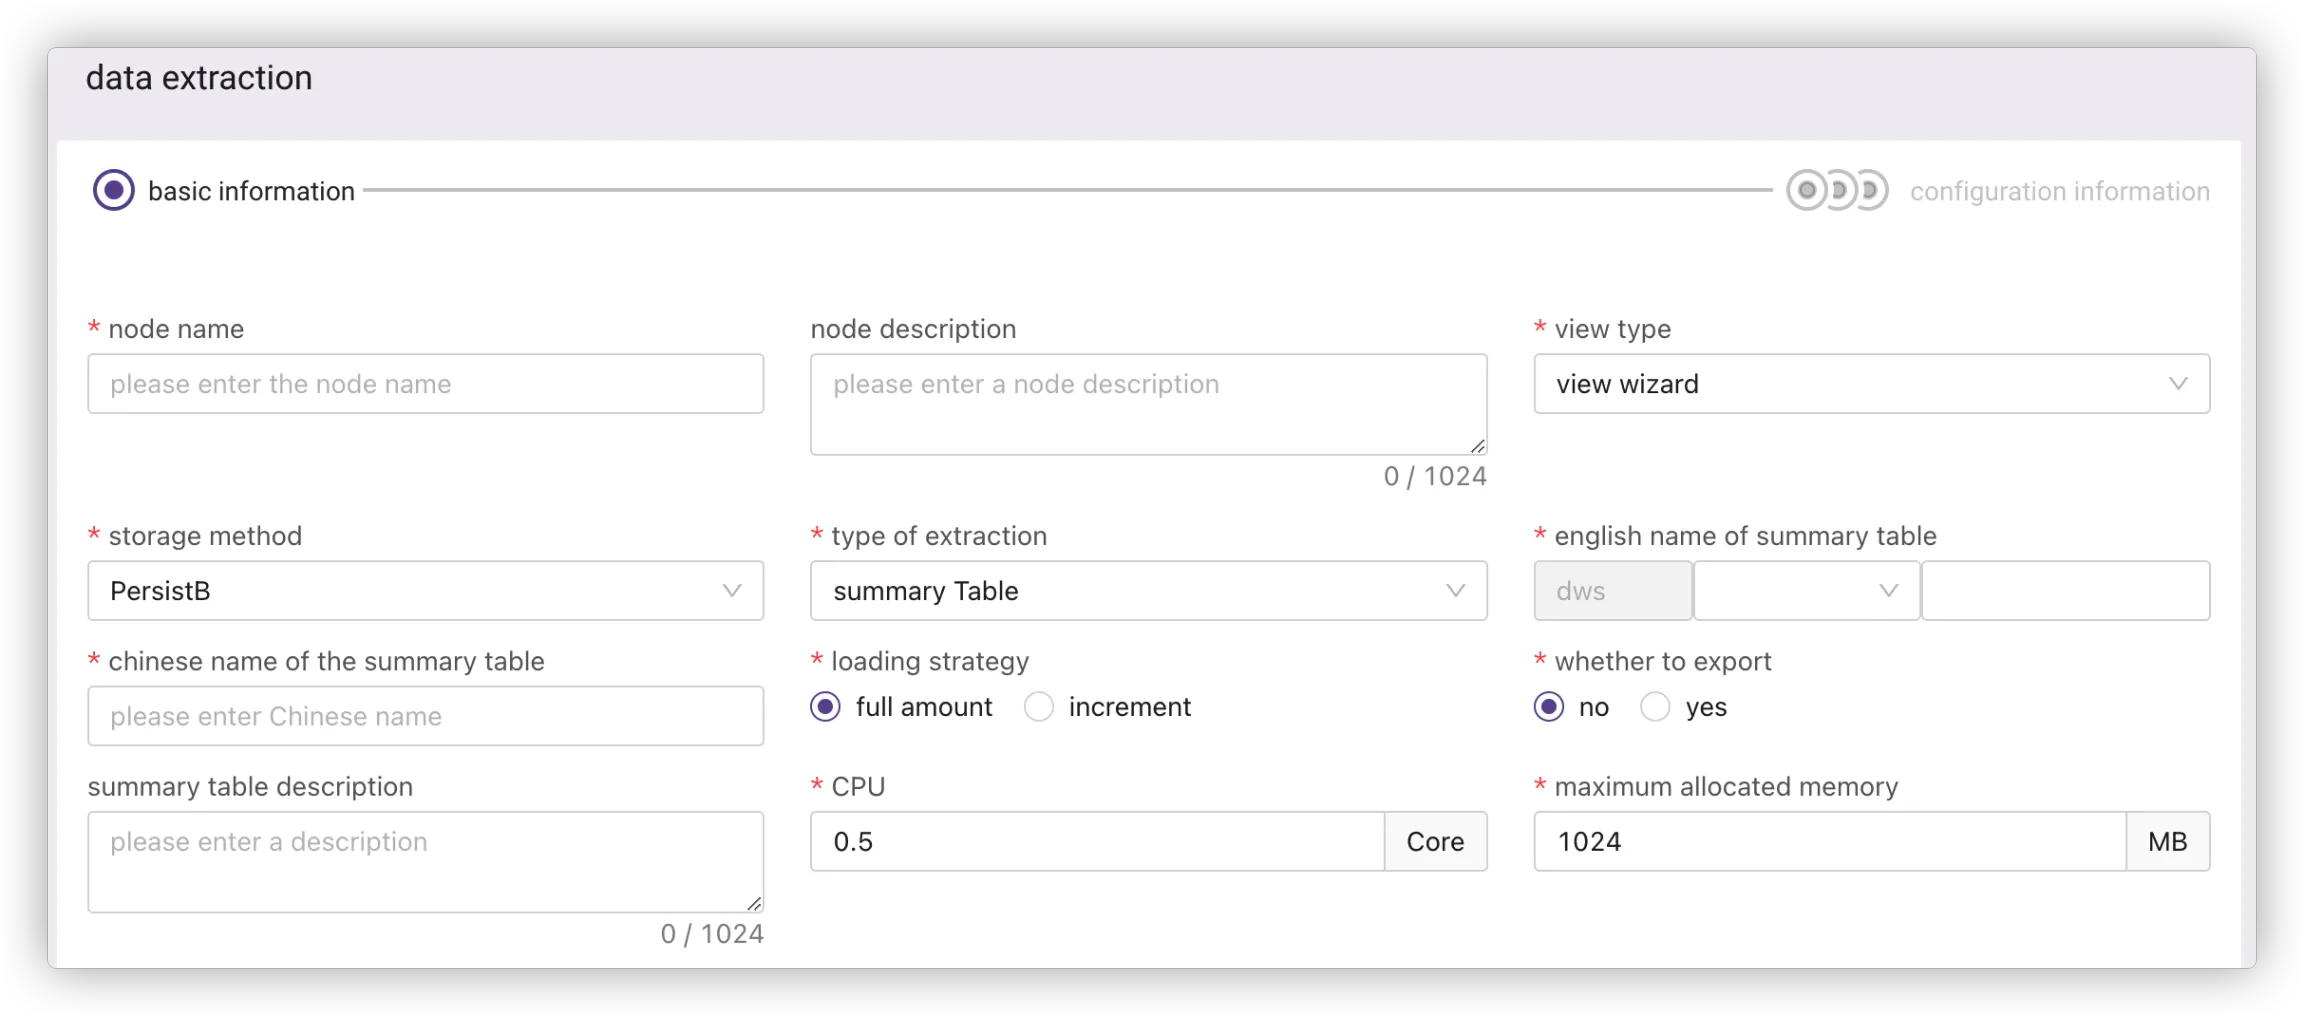The height and width of the screenshot is (1016, 2304).
Task: Click the storage method chevron icon
Action: tap(732, 591)
